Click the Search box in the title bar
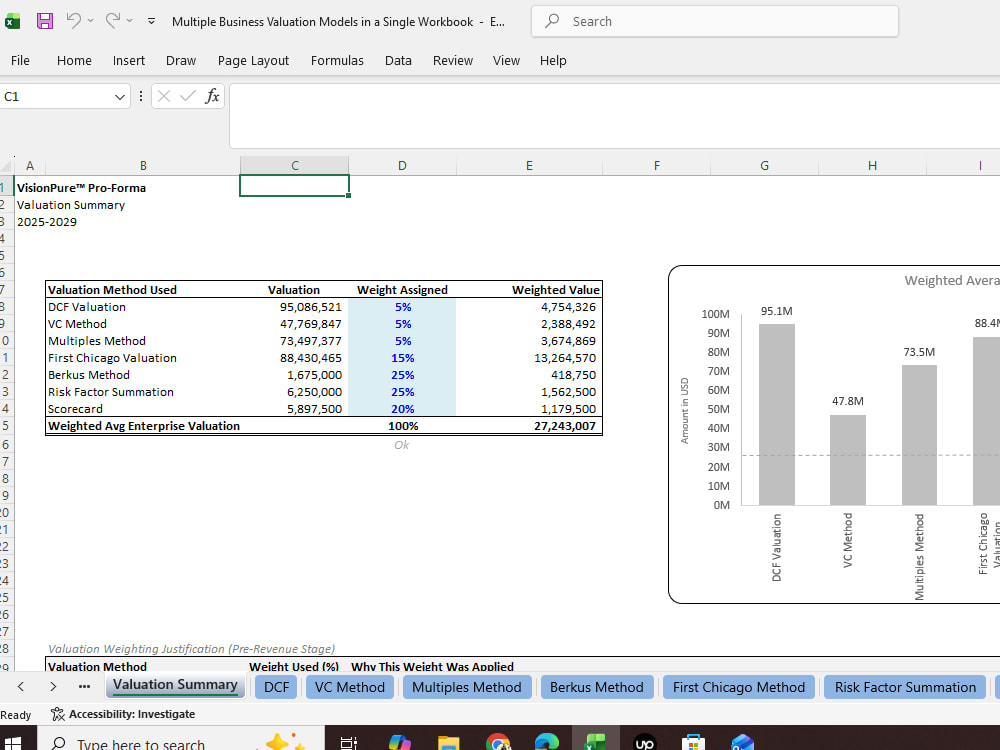Screen dimensions: 1000x750 coord(715,21)
